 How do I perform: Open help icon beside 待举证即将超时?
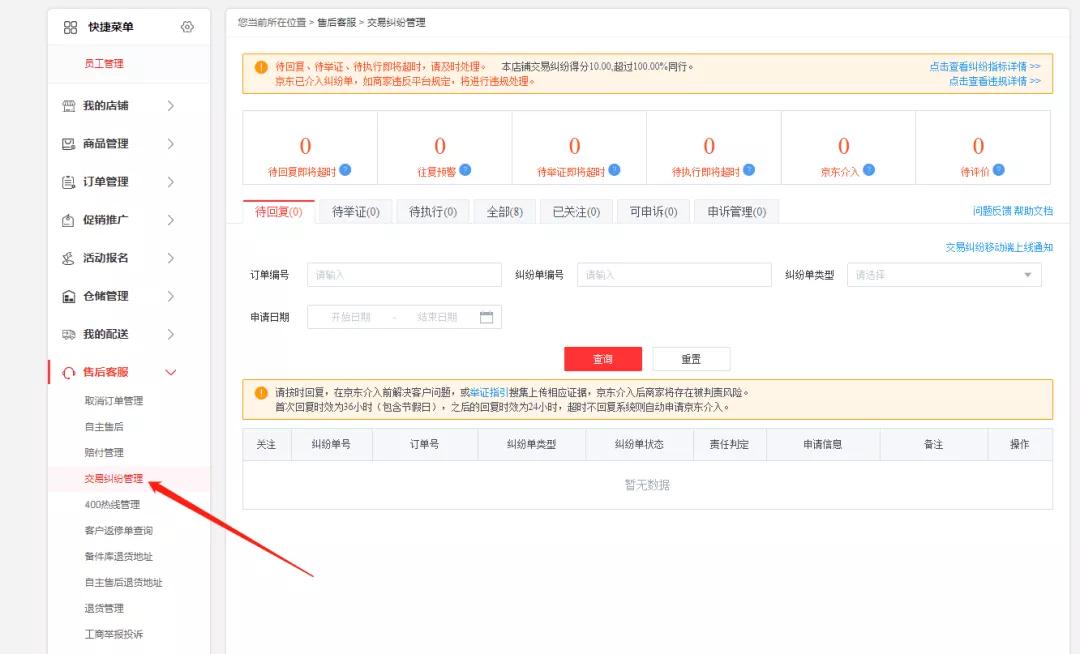coord(614,169)
